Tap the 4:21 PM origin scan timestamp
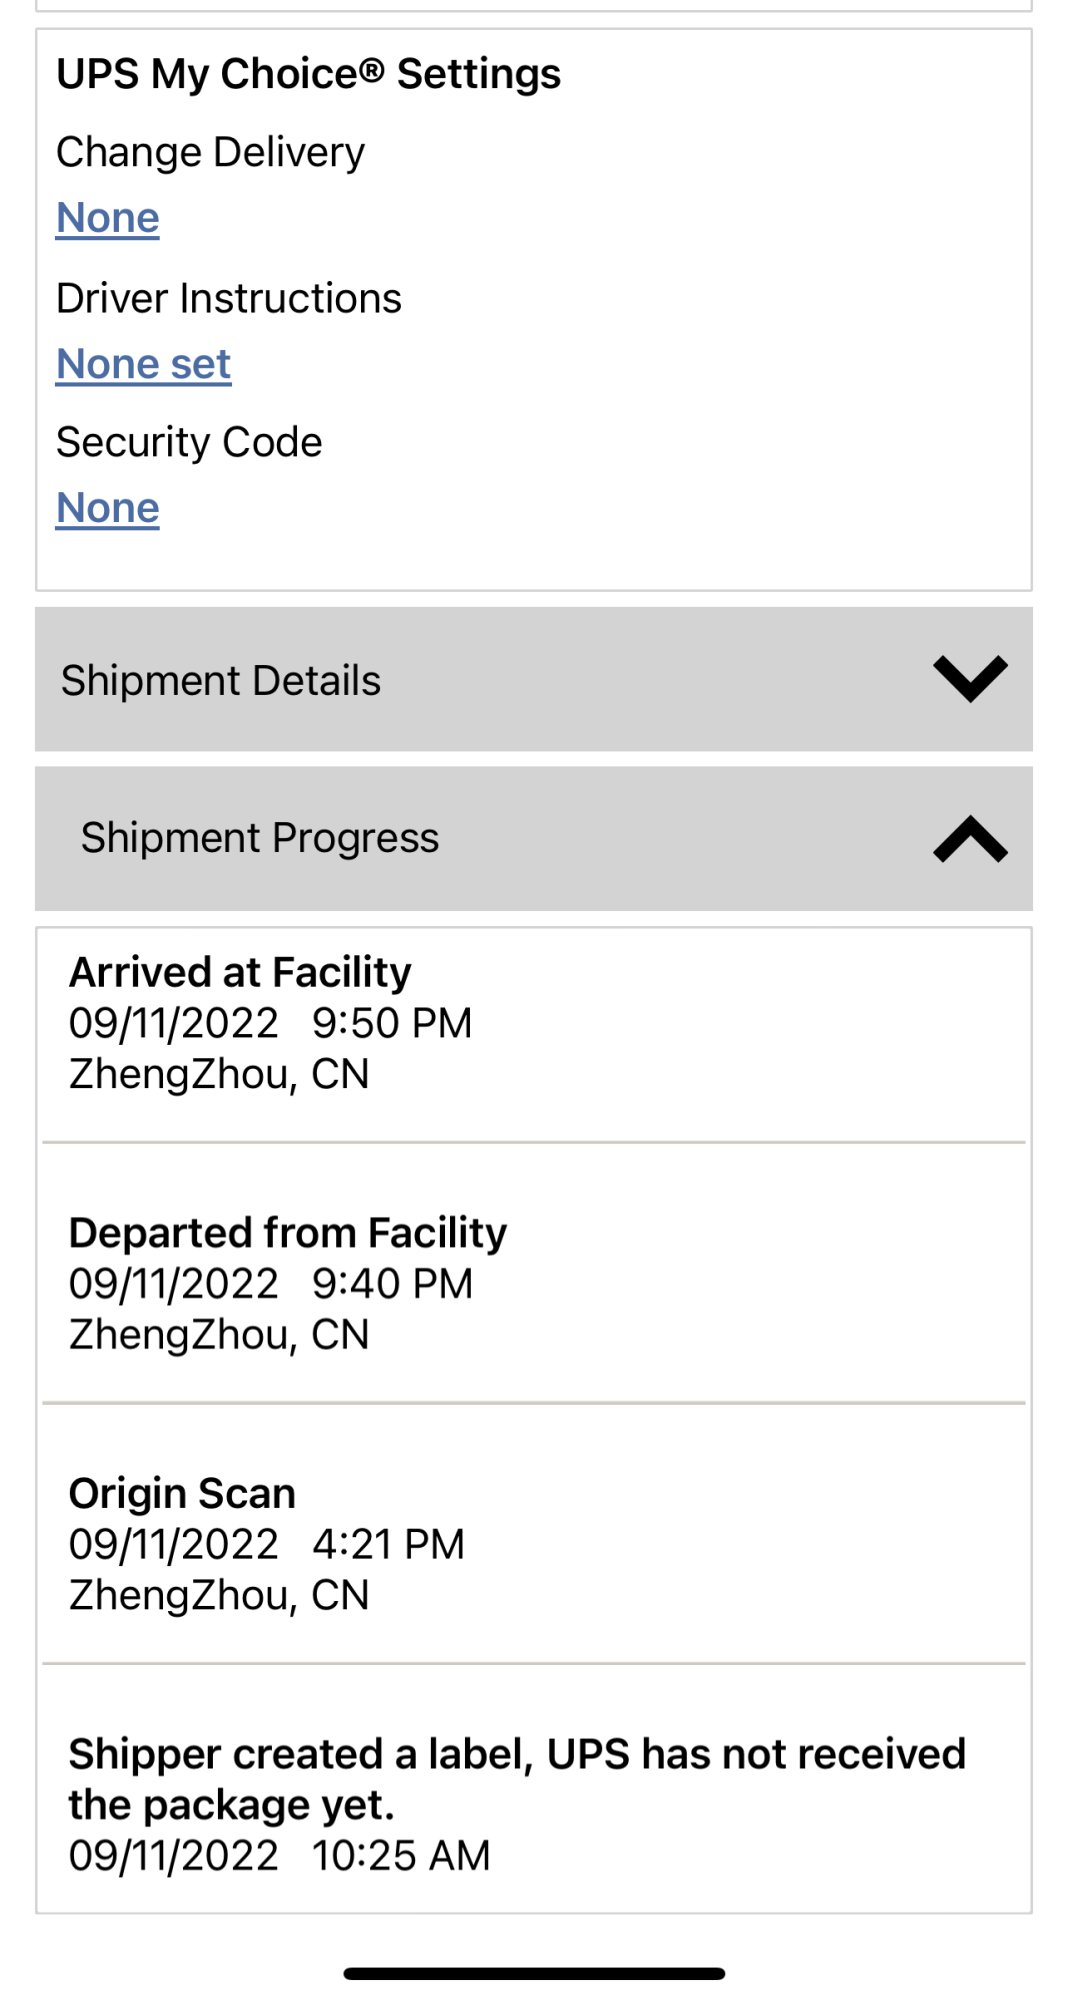The image size is (1068, 2000). [388, 1544]
